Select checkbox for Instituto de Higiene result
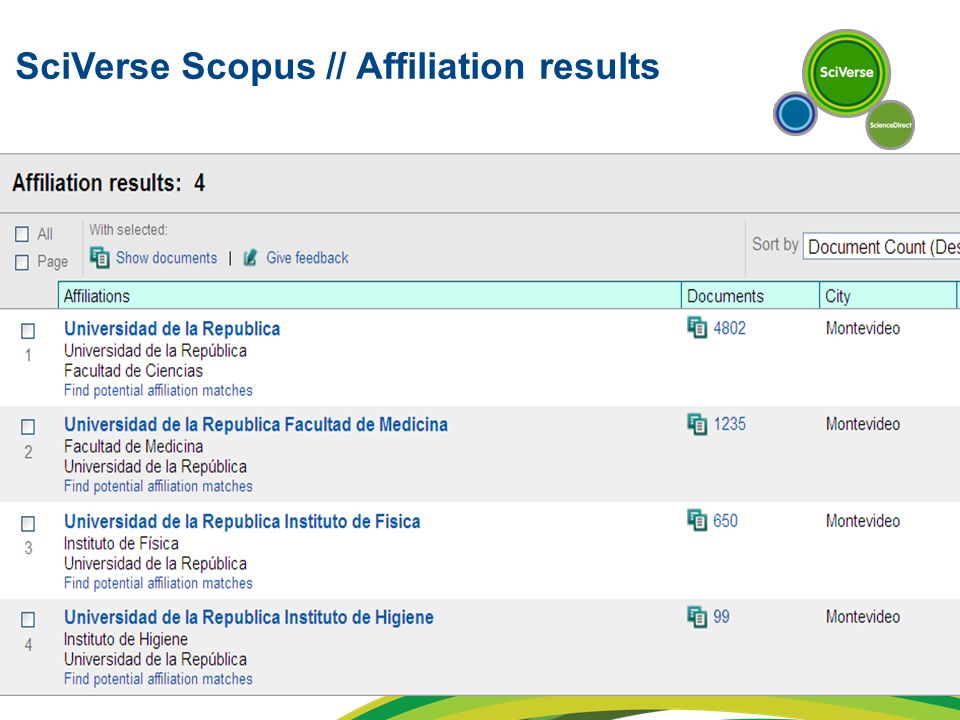Viewport: 960px width, 720px height. 28,620
